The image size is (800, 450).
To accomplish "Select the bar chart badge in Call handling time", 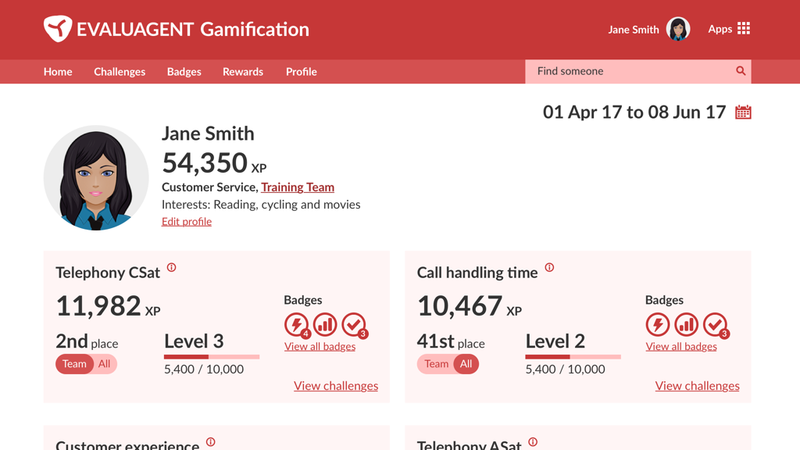I will pos(686,324).
